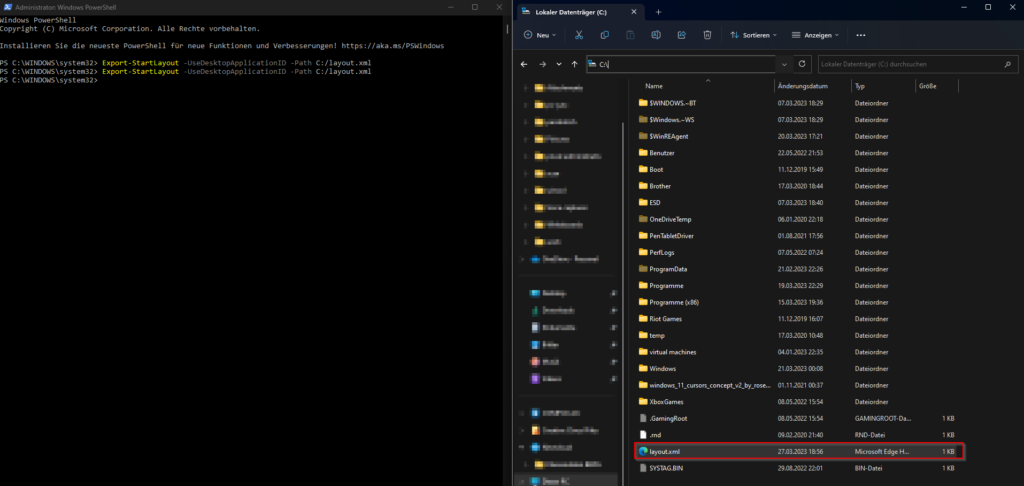The width and height of the screenshot is (1024, 486).
Task: Add a new Explorer tab with plus button
Action: [658, 12]
